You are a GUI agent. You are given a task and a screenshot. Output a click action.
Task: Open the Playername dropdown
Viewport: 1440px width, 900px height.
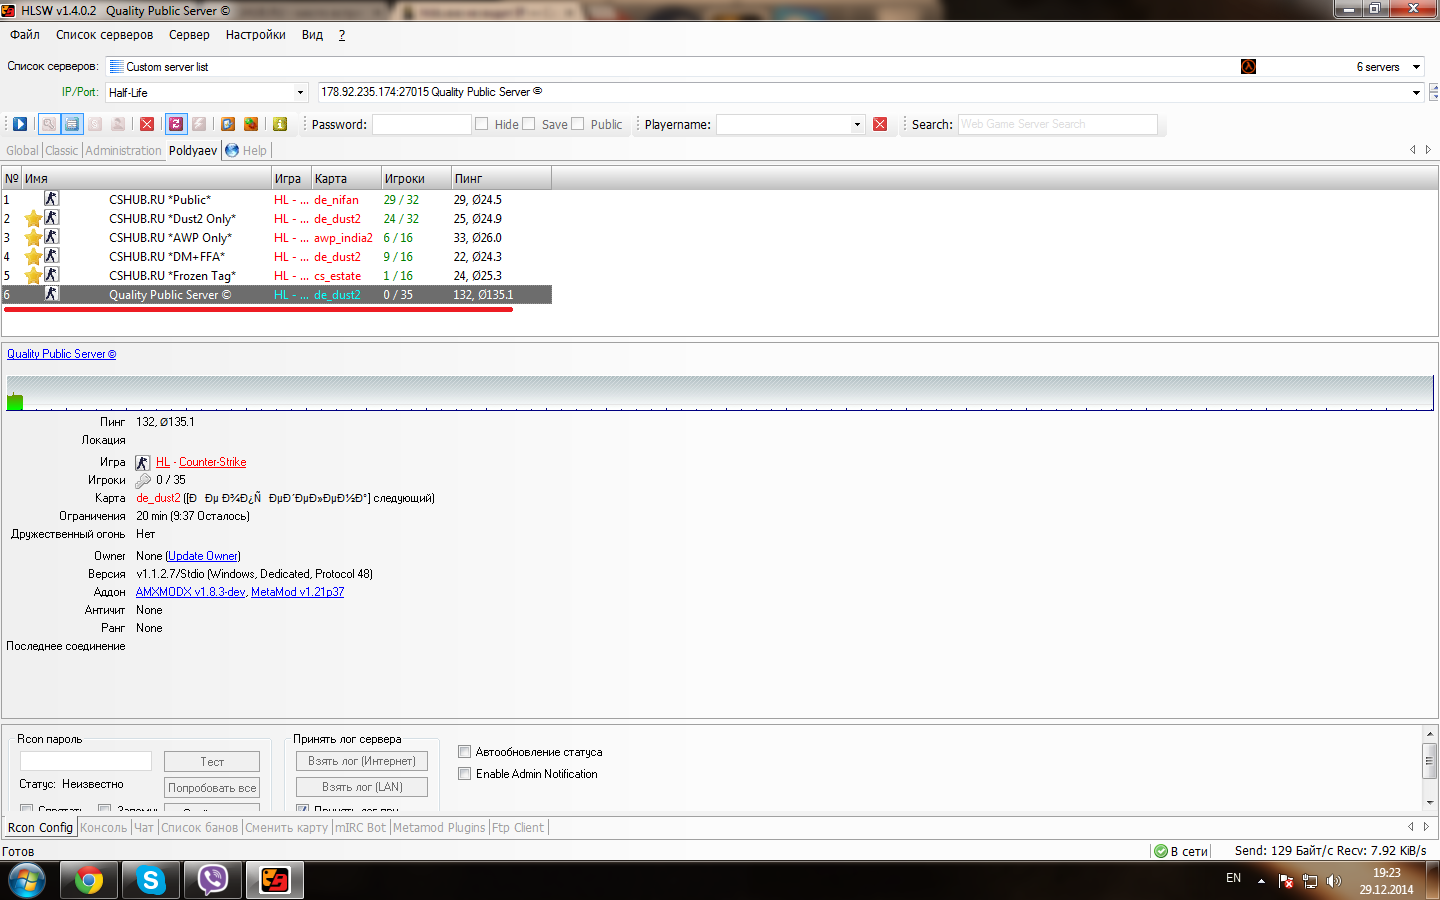[857, 125]
